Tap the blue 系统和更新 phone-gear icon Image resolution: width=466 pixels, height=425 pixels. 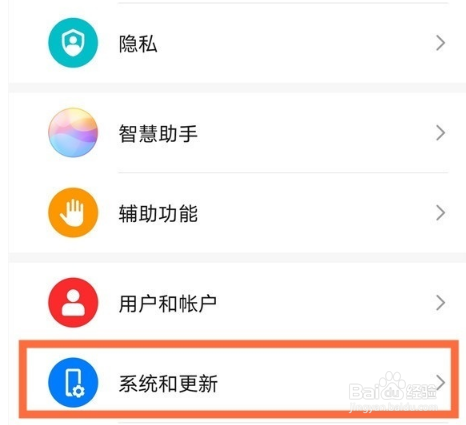[x=73, y=383]
